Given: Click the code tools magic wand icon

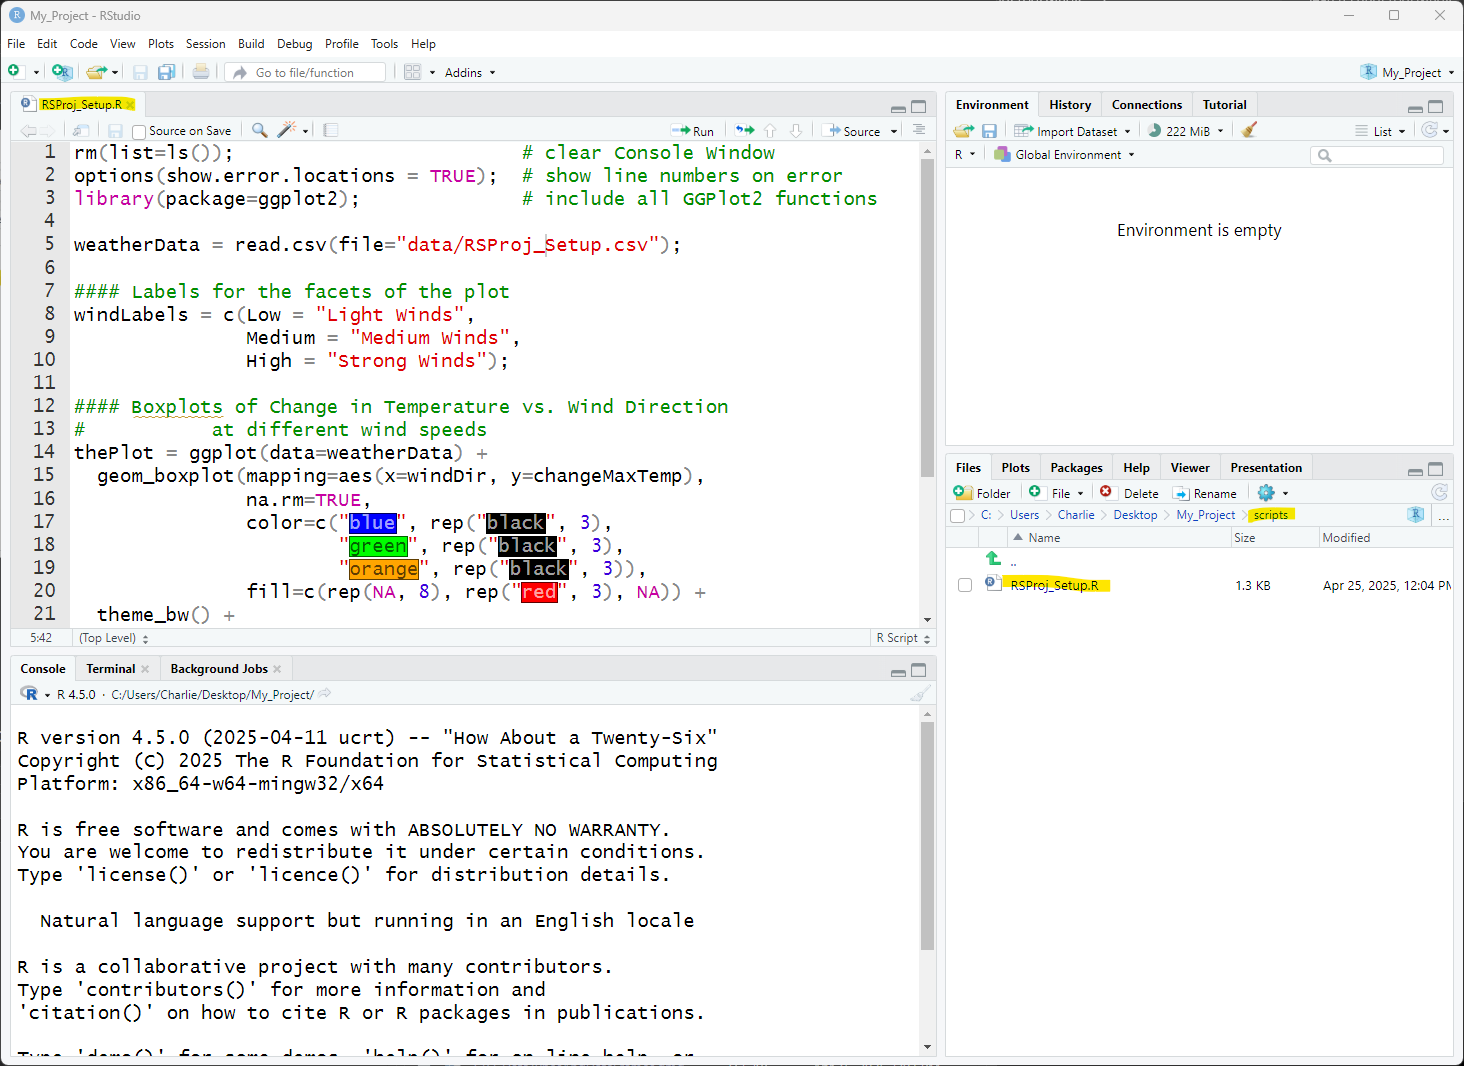Looking at the screenshot, I should click(x=287, y=130).
